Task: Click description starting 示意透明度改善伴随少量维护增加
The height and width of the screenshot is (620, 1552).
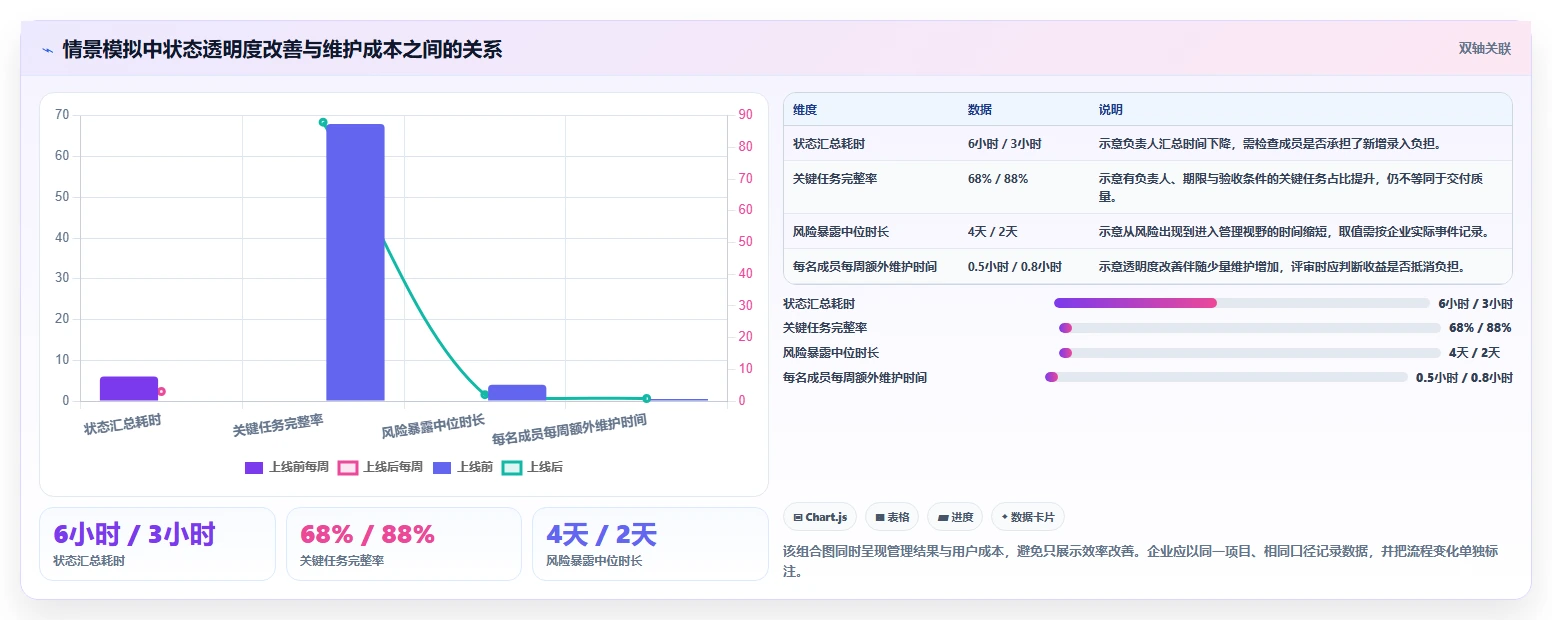Action: click(x=1283, y=267)
